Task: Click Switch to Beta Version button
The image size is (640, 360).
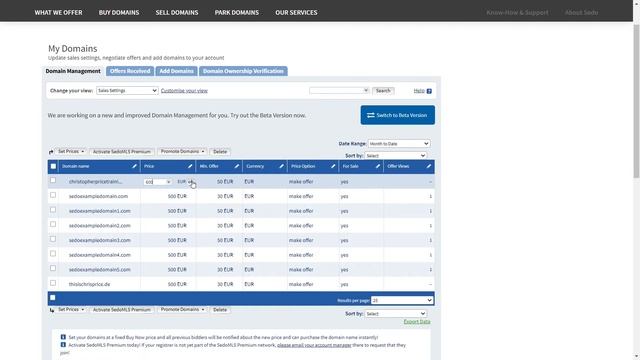Action: pyautogui.click(x=398, y=115)
